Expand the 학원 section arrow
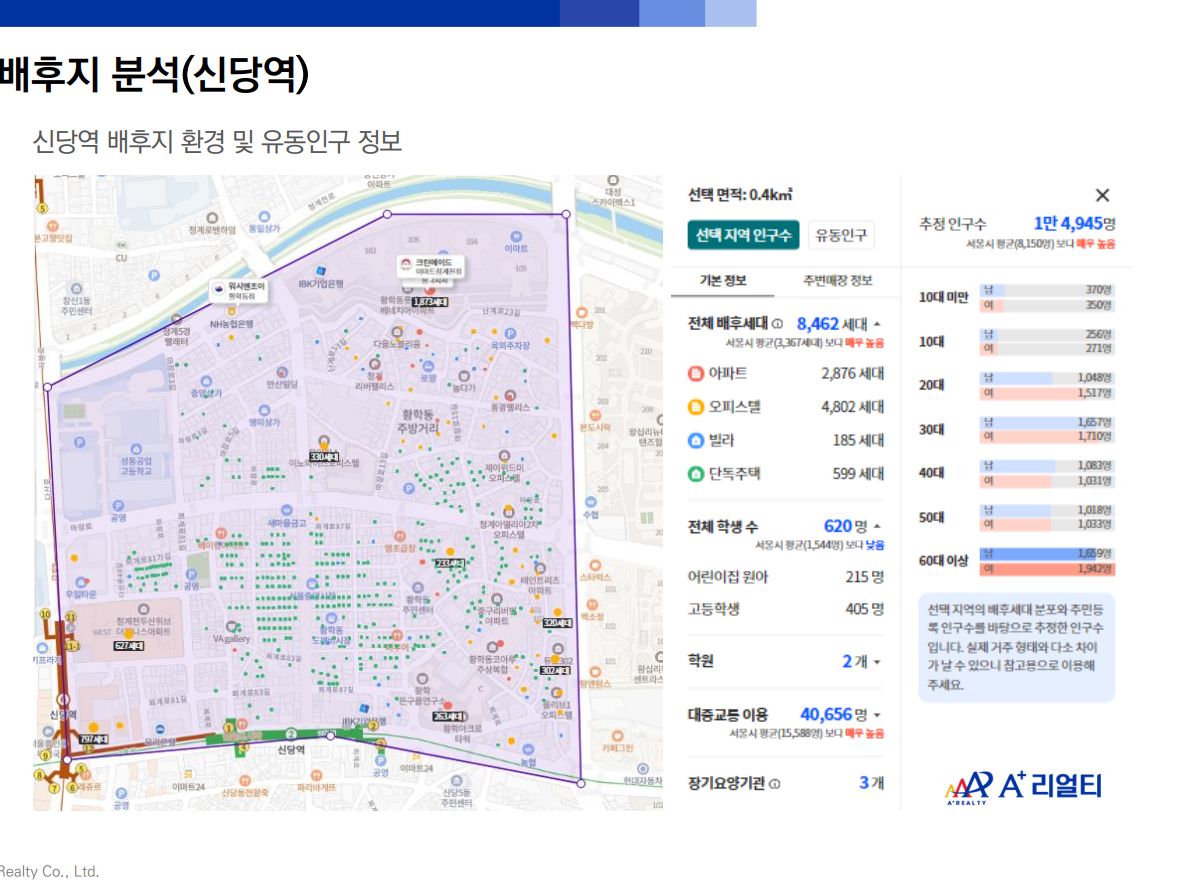Image resolution: width=1188 pixels, height=891 pixels. coord(877,661)
